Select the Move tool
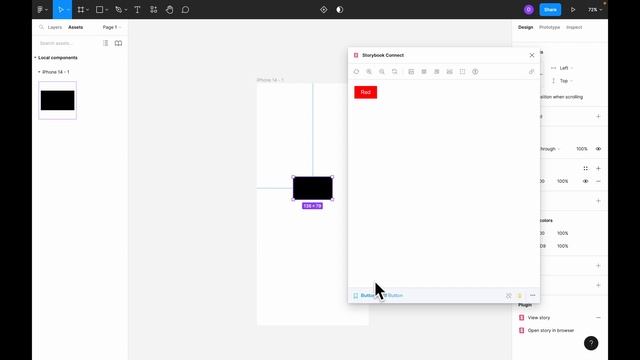This screenshot has width=640, height=360. pyautogui.click(x=60, y=9)
